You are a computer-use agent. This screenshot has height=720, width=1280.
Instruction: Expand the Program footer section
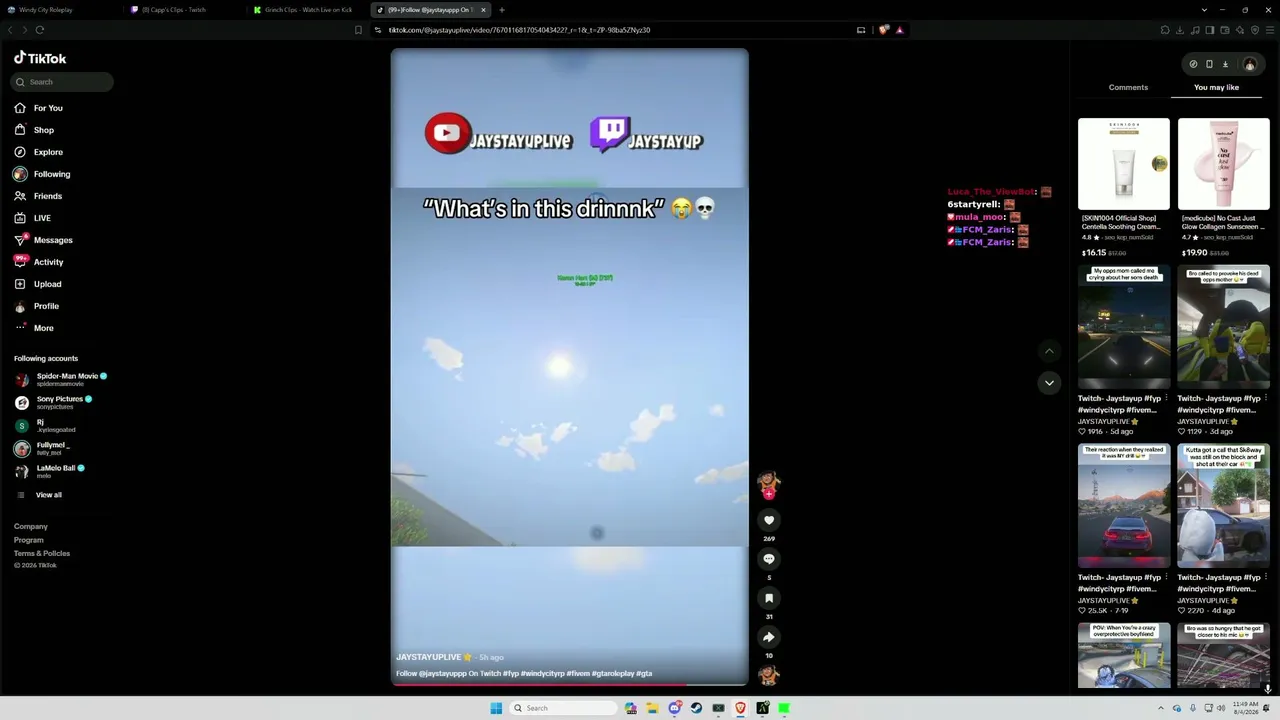(x=29, y=540)
